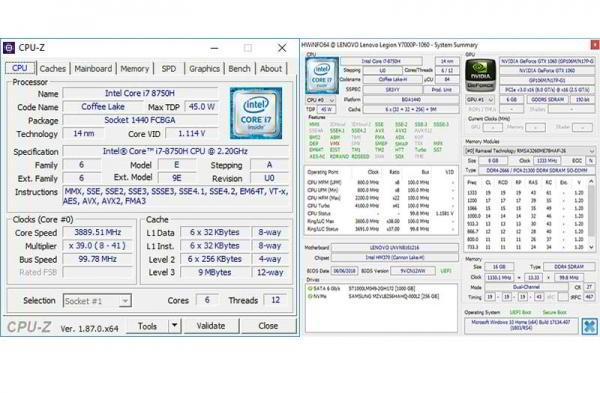The width and height of the screenshot is (600, 393).
Task: Click the Intel Core i7 logo in CPU-Z
Action: [x=256, y=113]
